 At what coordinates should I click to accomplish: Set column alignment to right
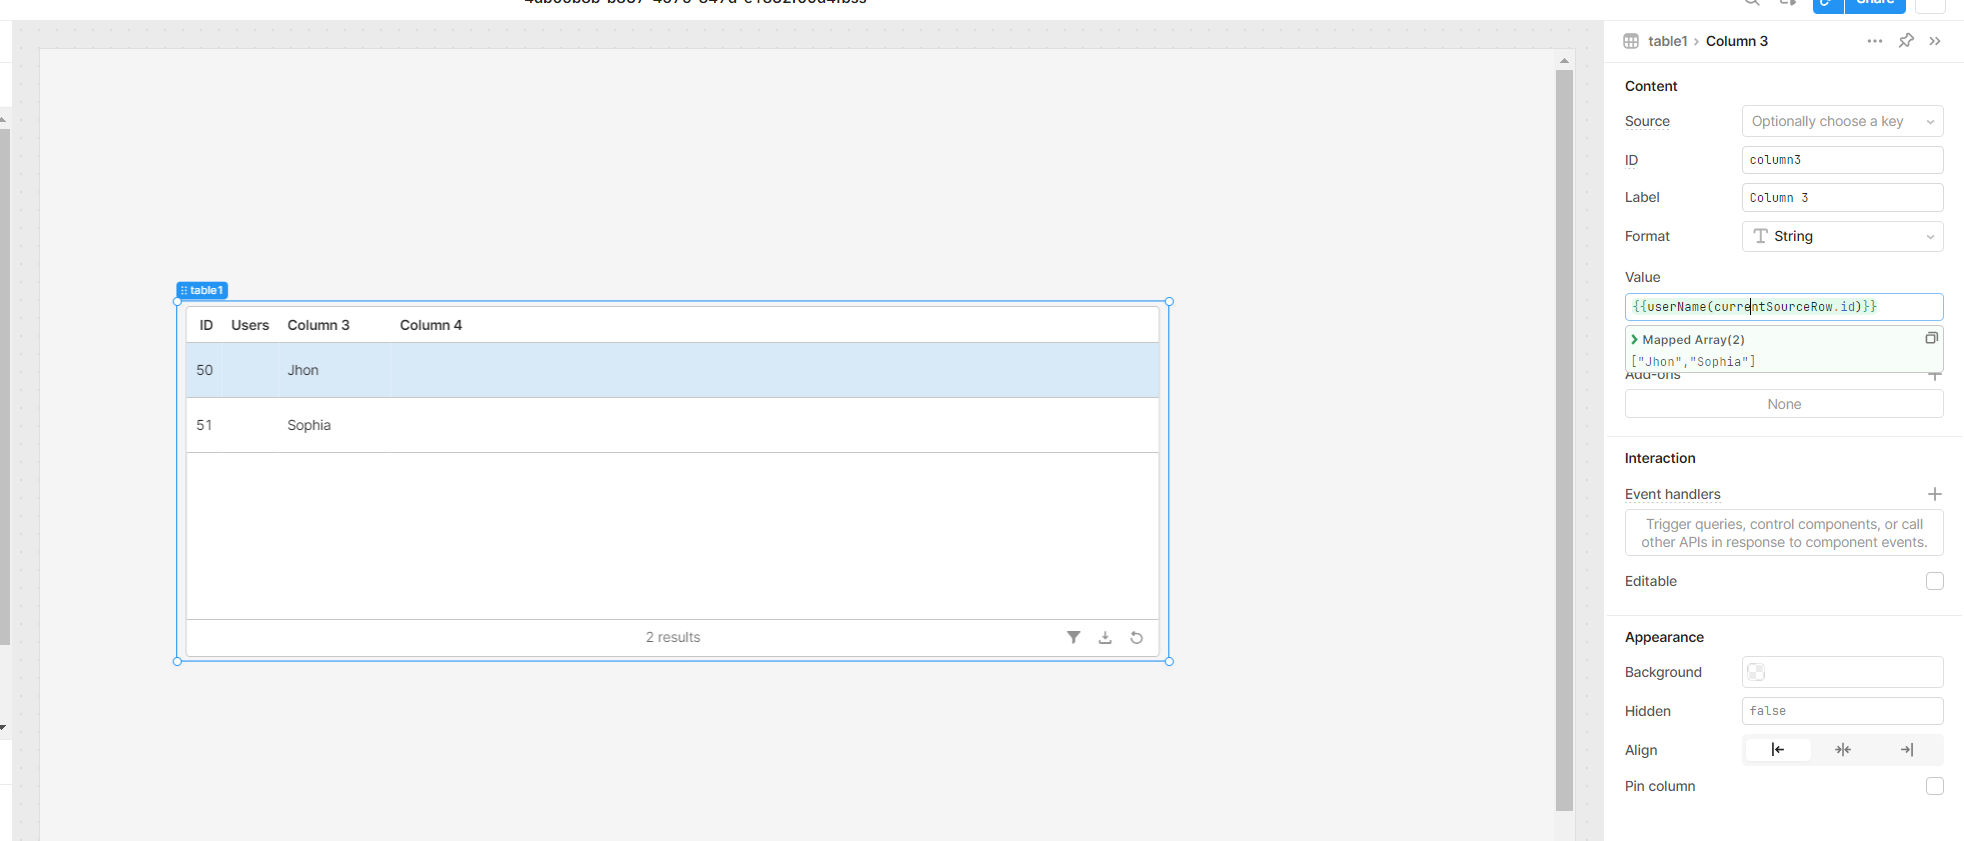click(x=1907, y=750)
